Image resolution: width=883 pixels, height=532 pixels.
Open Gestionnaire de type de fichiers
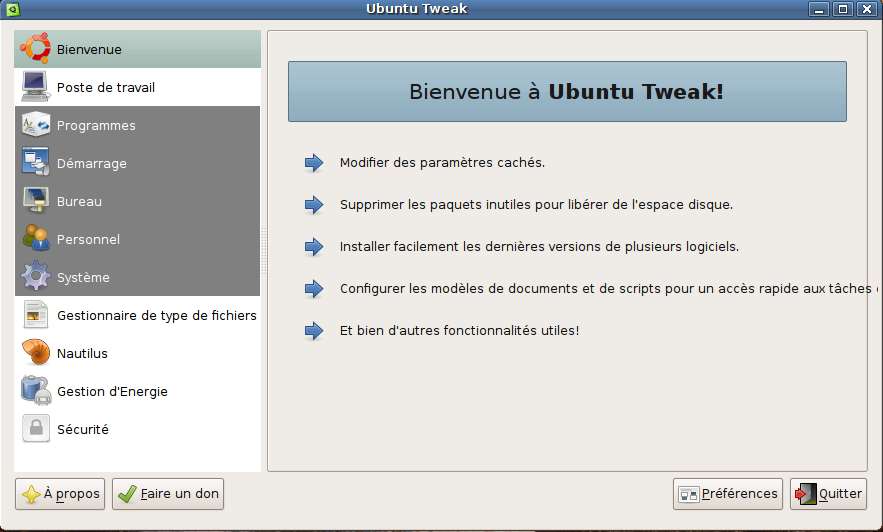(137, 315)
